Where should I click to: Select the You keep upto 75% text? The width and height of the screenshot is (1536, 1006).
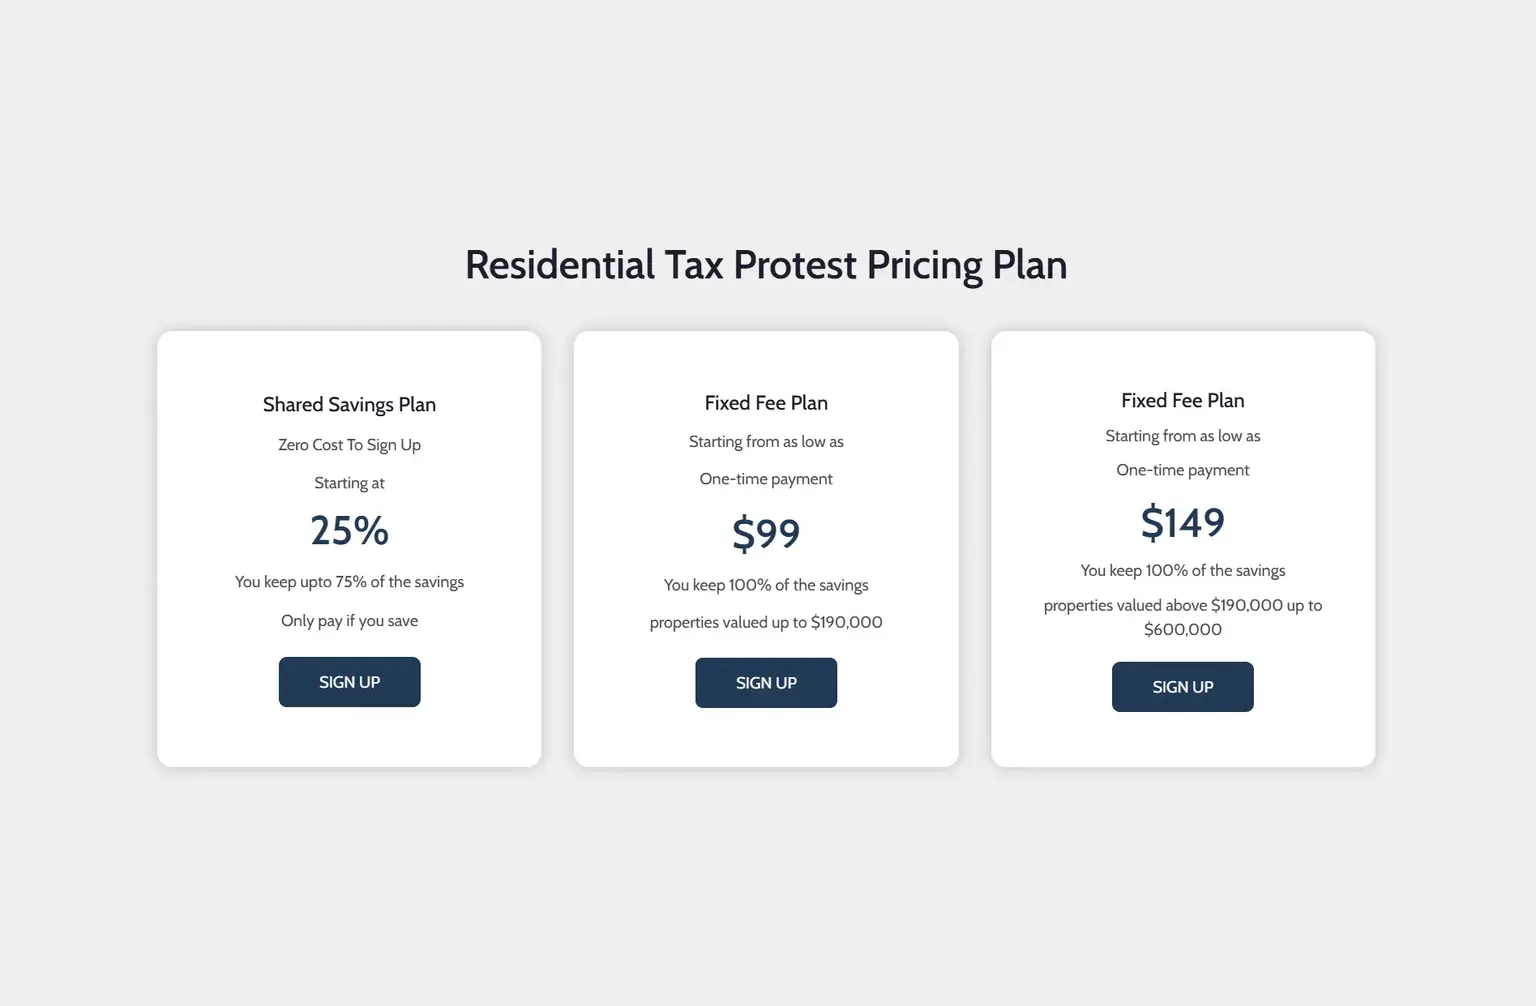point(349,582)
